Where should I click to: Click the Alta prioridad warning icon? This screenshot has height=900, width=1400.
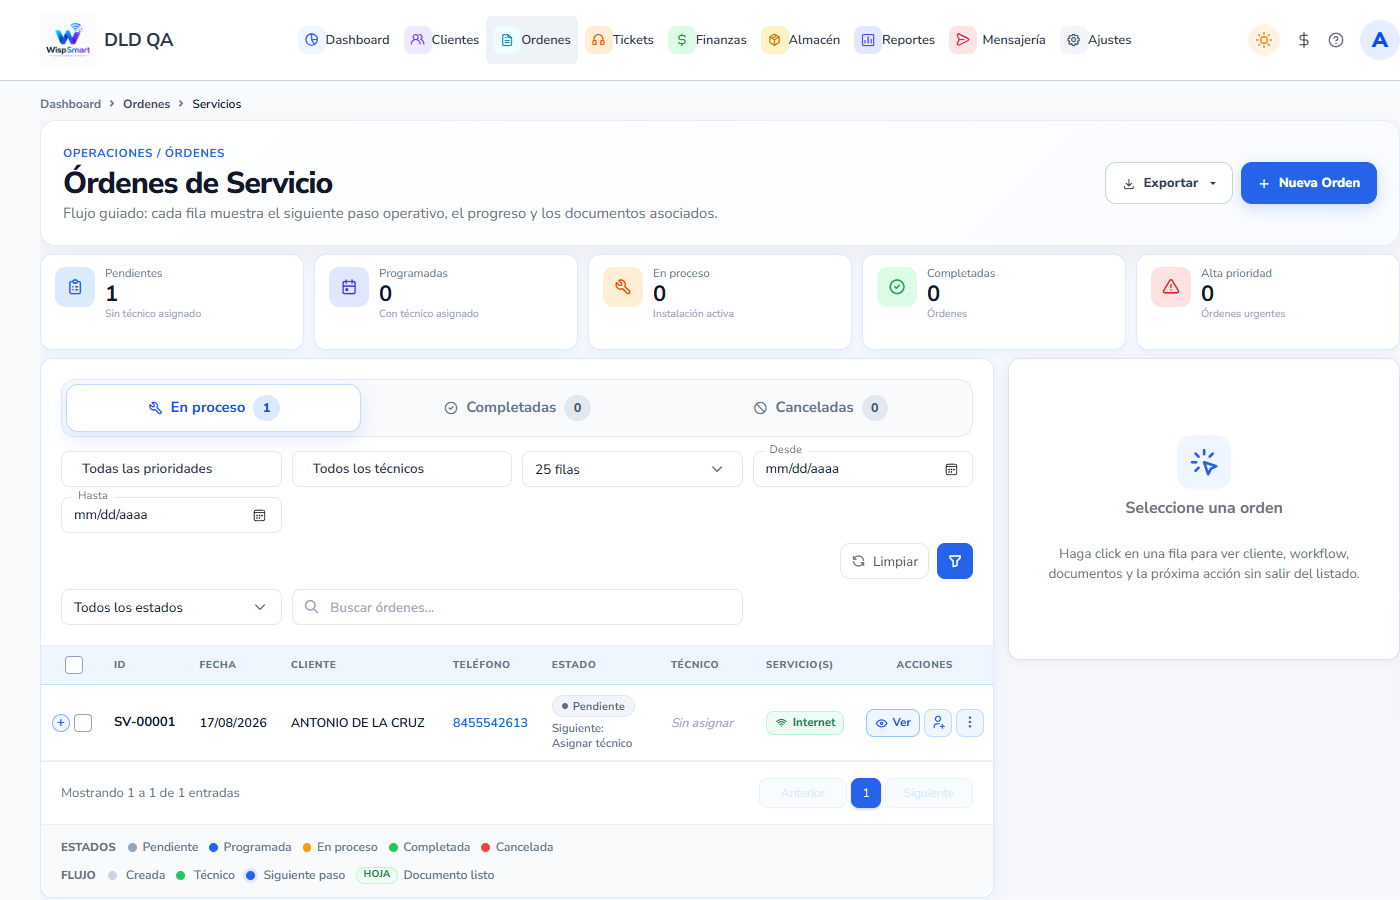pyautogui.click(x=1171, y=287)
